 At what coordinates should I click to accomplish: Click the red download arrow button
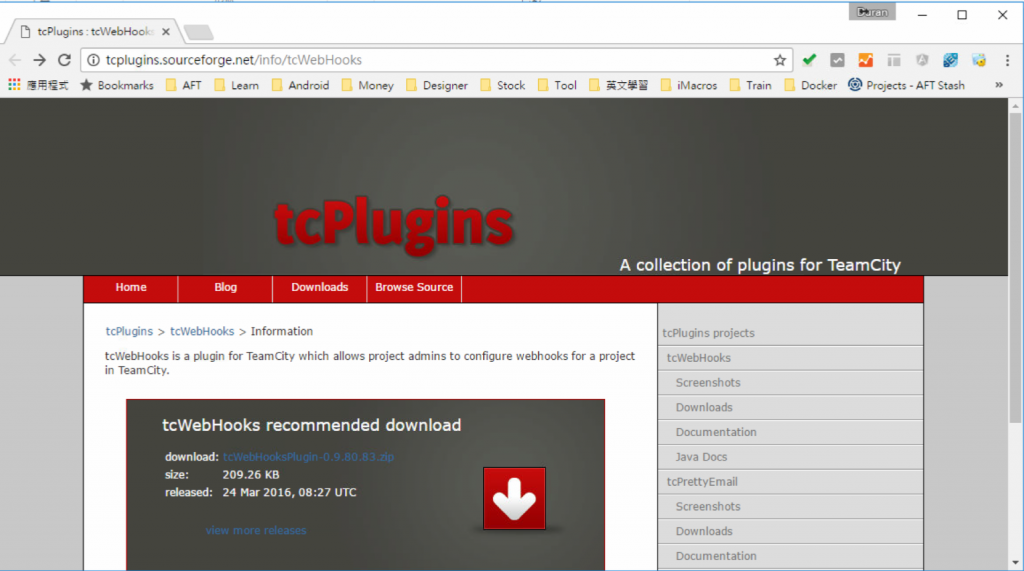514,498
